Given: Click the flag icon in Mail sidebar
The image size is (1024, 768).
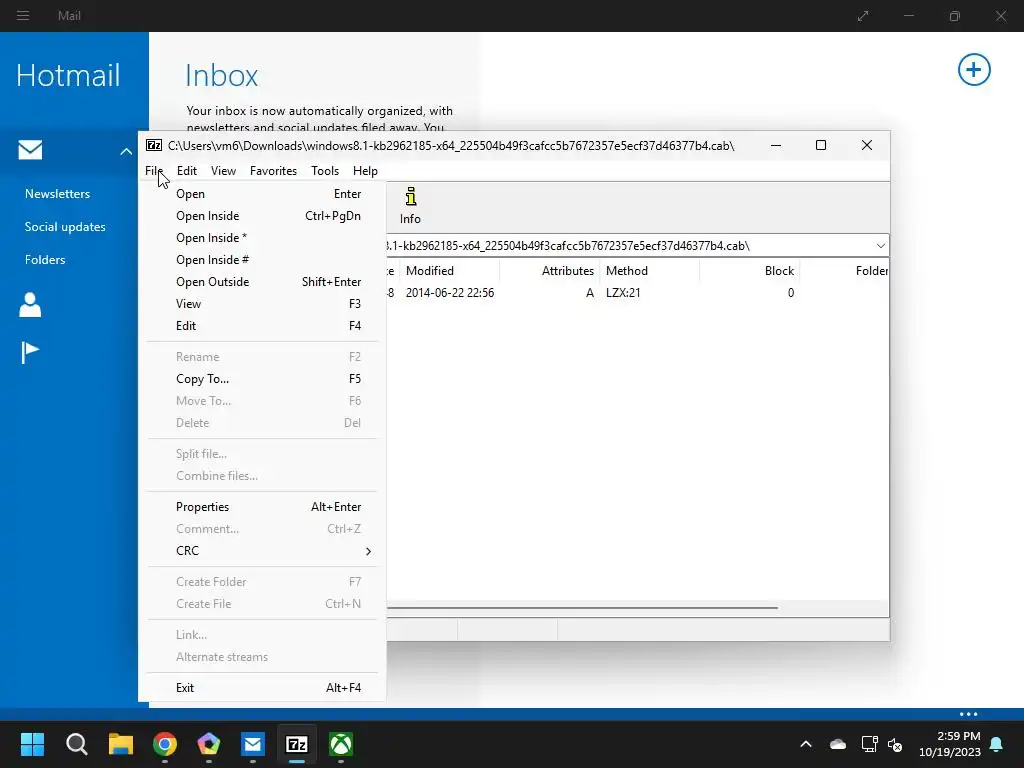Looking at the screenshot, I should (30, 353).
